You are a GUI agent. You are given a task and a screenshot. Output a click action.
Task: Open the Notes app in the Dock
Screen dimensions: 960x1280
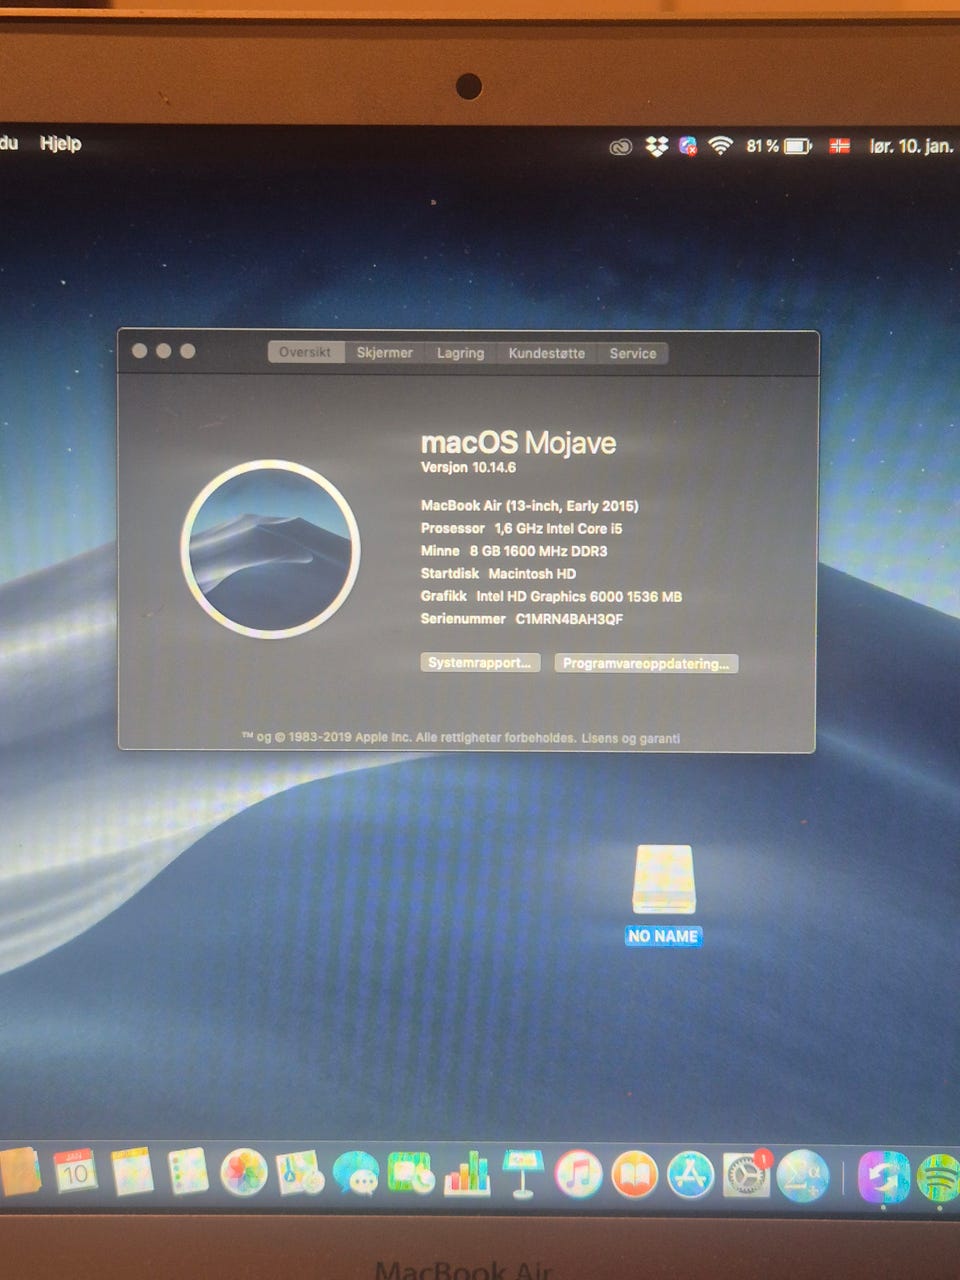tap(131, 1172)
